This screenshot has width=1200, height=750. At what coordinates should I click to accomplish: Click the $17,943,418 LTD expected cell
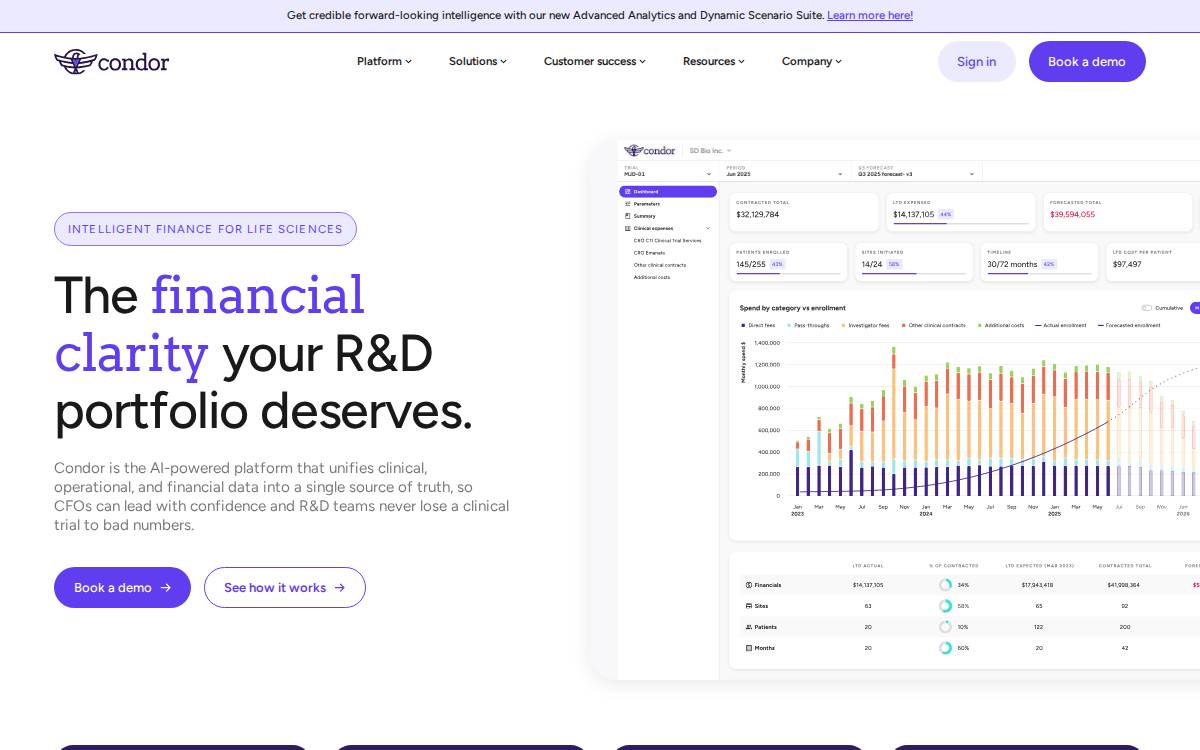(1037, 585)
